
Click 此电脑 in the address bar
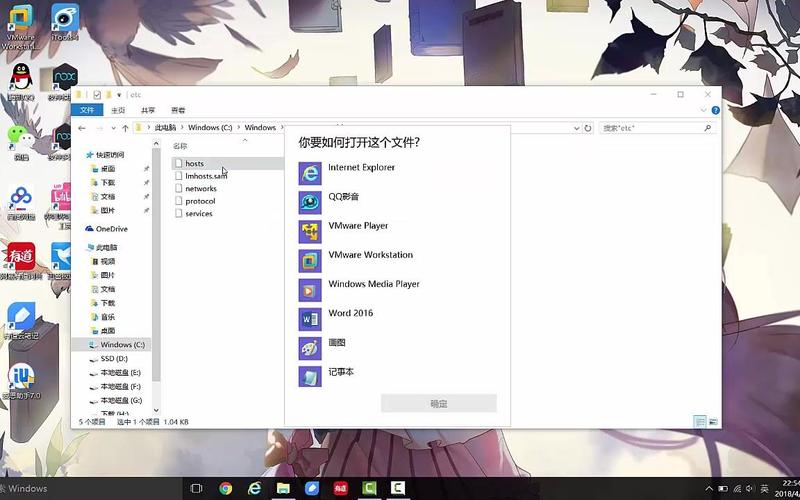[165, 128]
